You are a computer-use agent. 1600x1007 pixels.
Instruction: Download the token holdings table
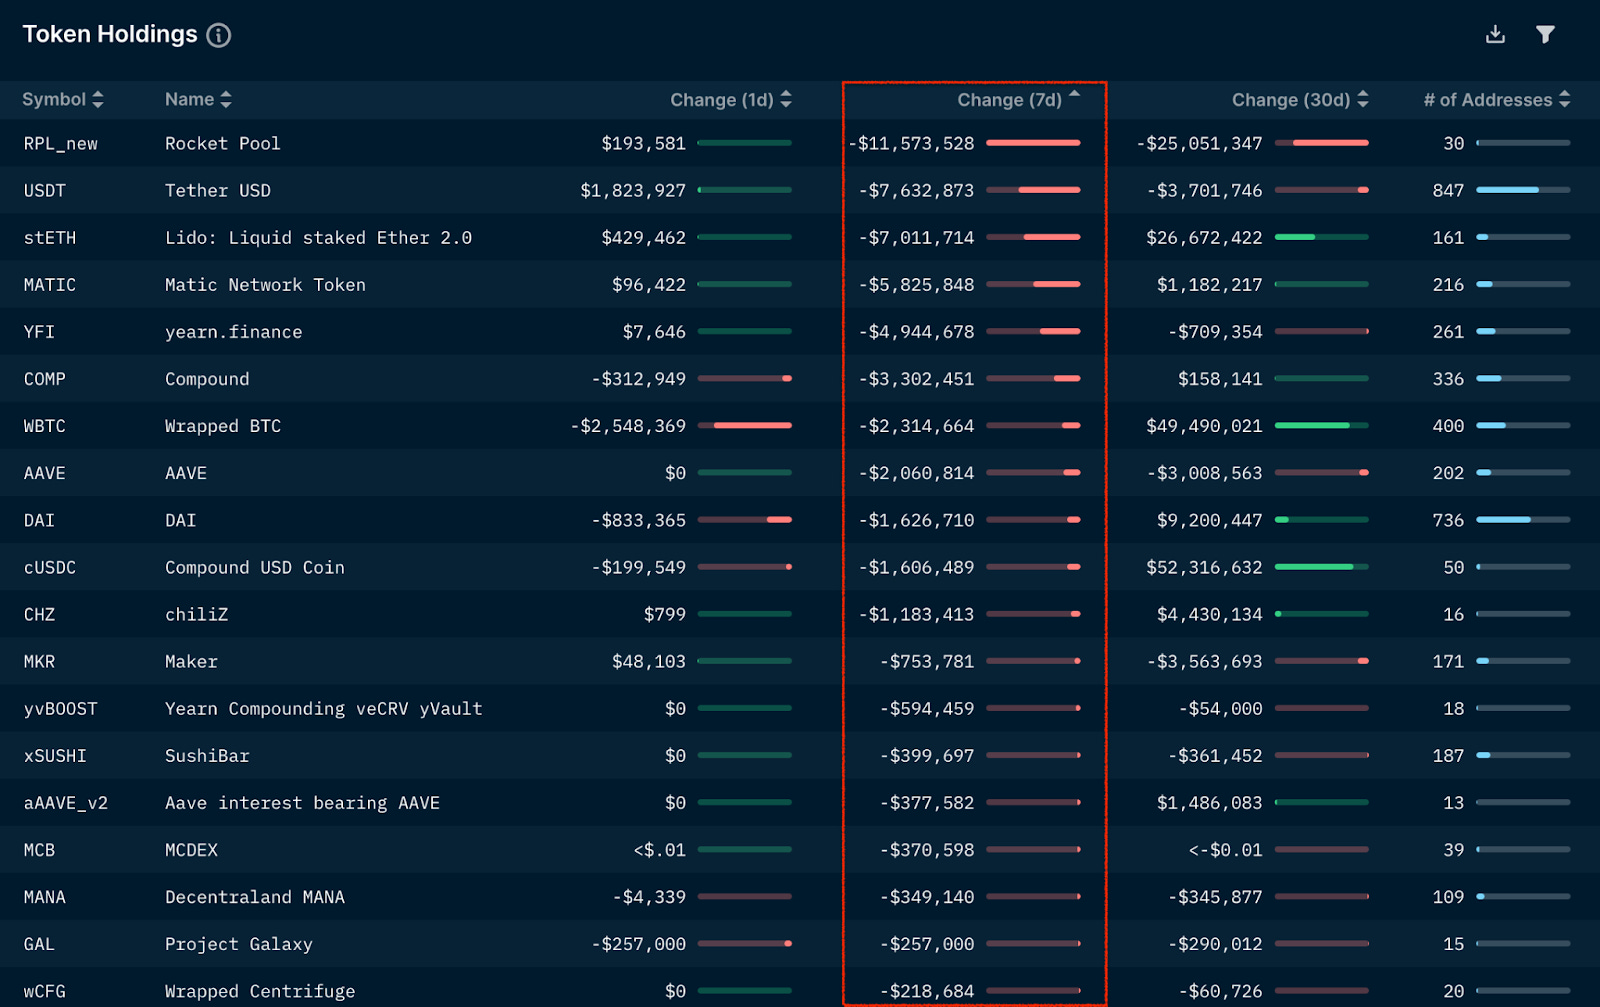click(x=1495, y=34)
